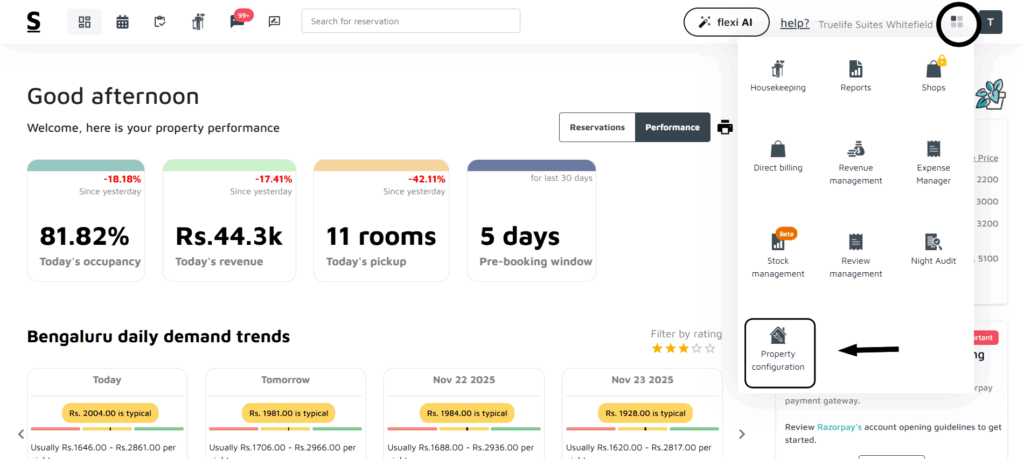1024x459 pixels.
Task: Open the calendar view icon
Action: pyautogui.click(x=122, y=22)
